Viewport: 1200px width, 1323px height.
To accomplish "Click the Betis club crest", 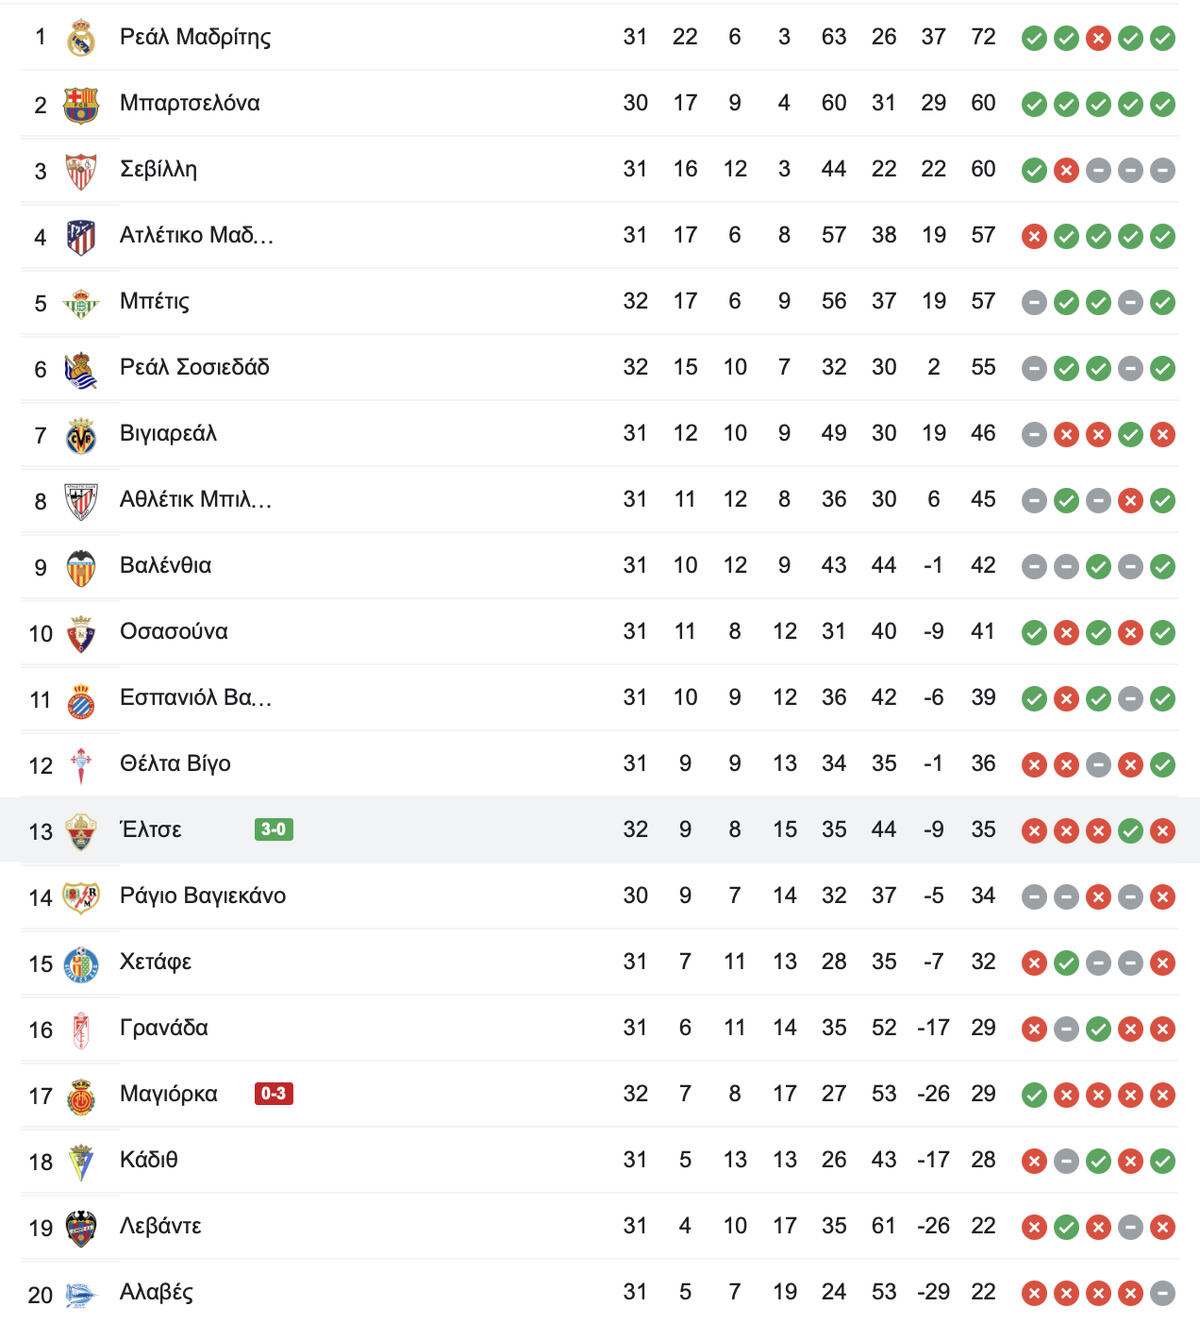I will (x=81, y=302).
